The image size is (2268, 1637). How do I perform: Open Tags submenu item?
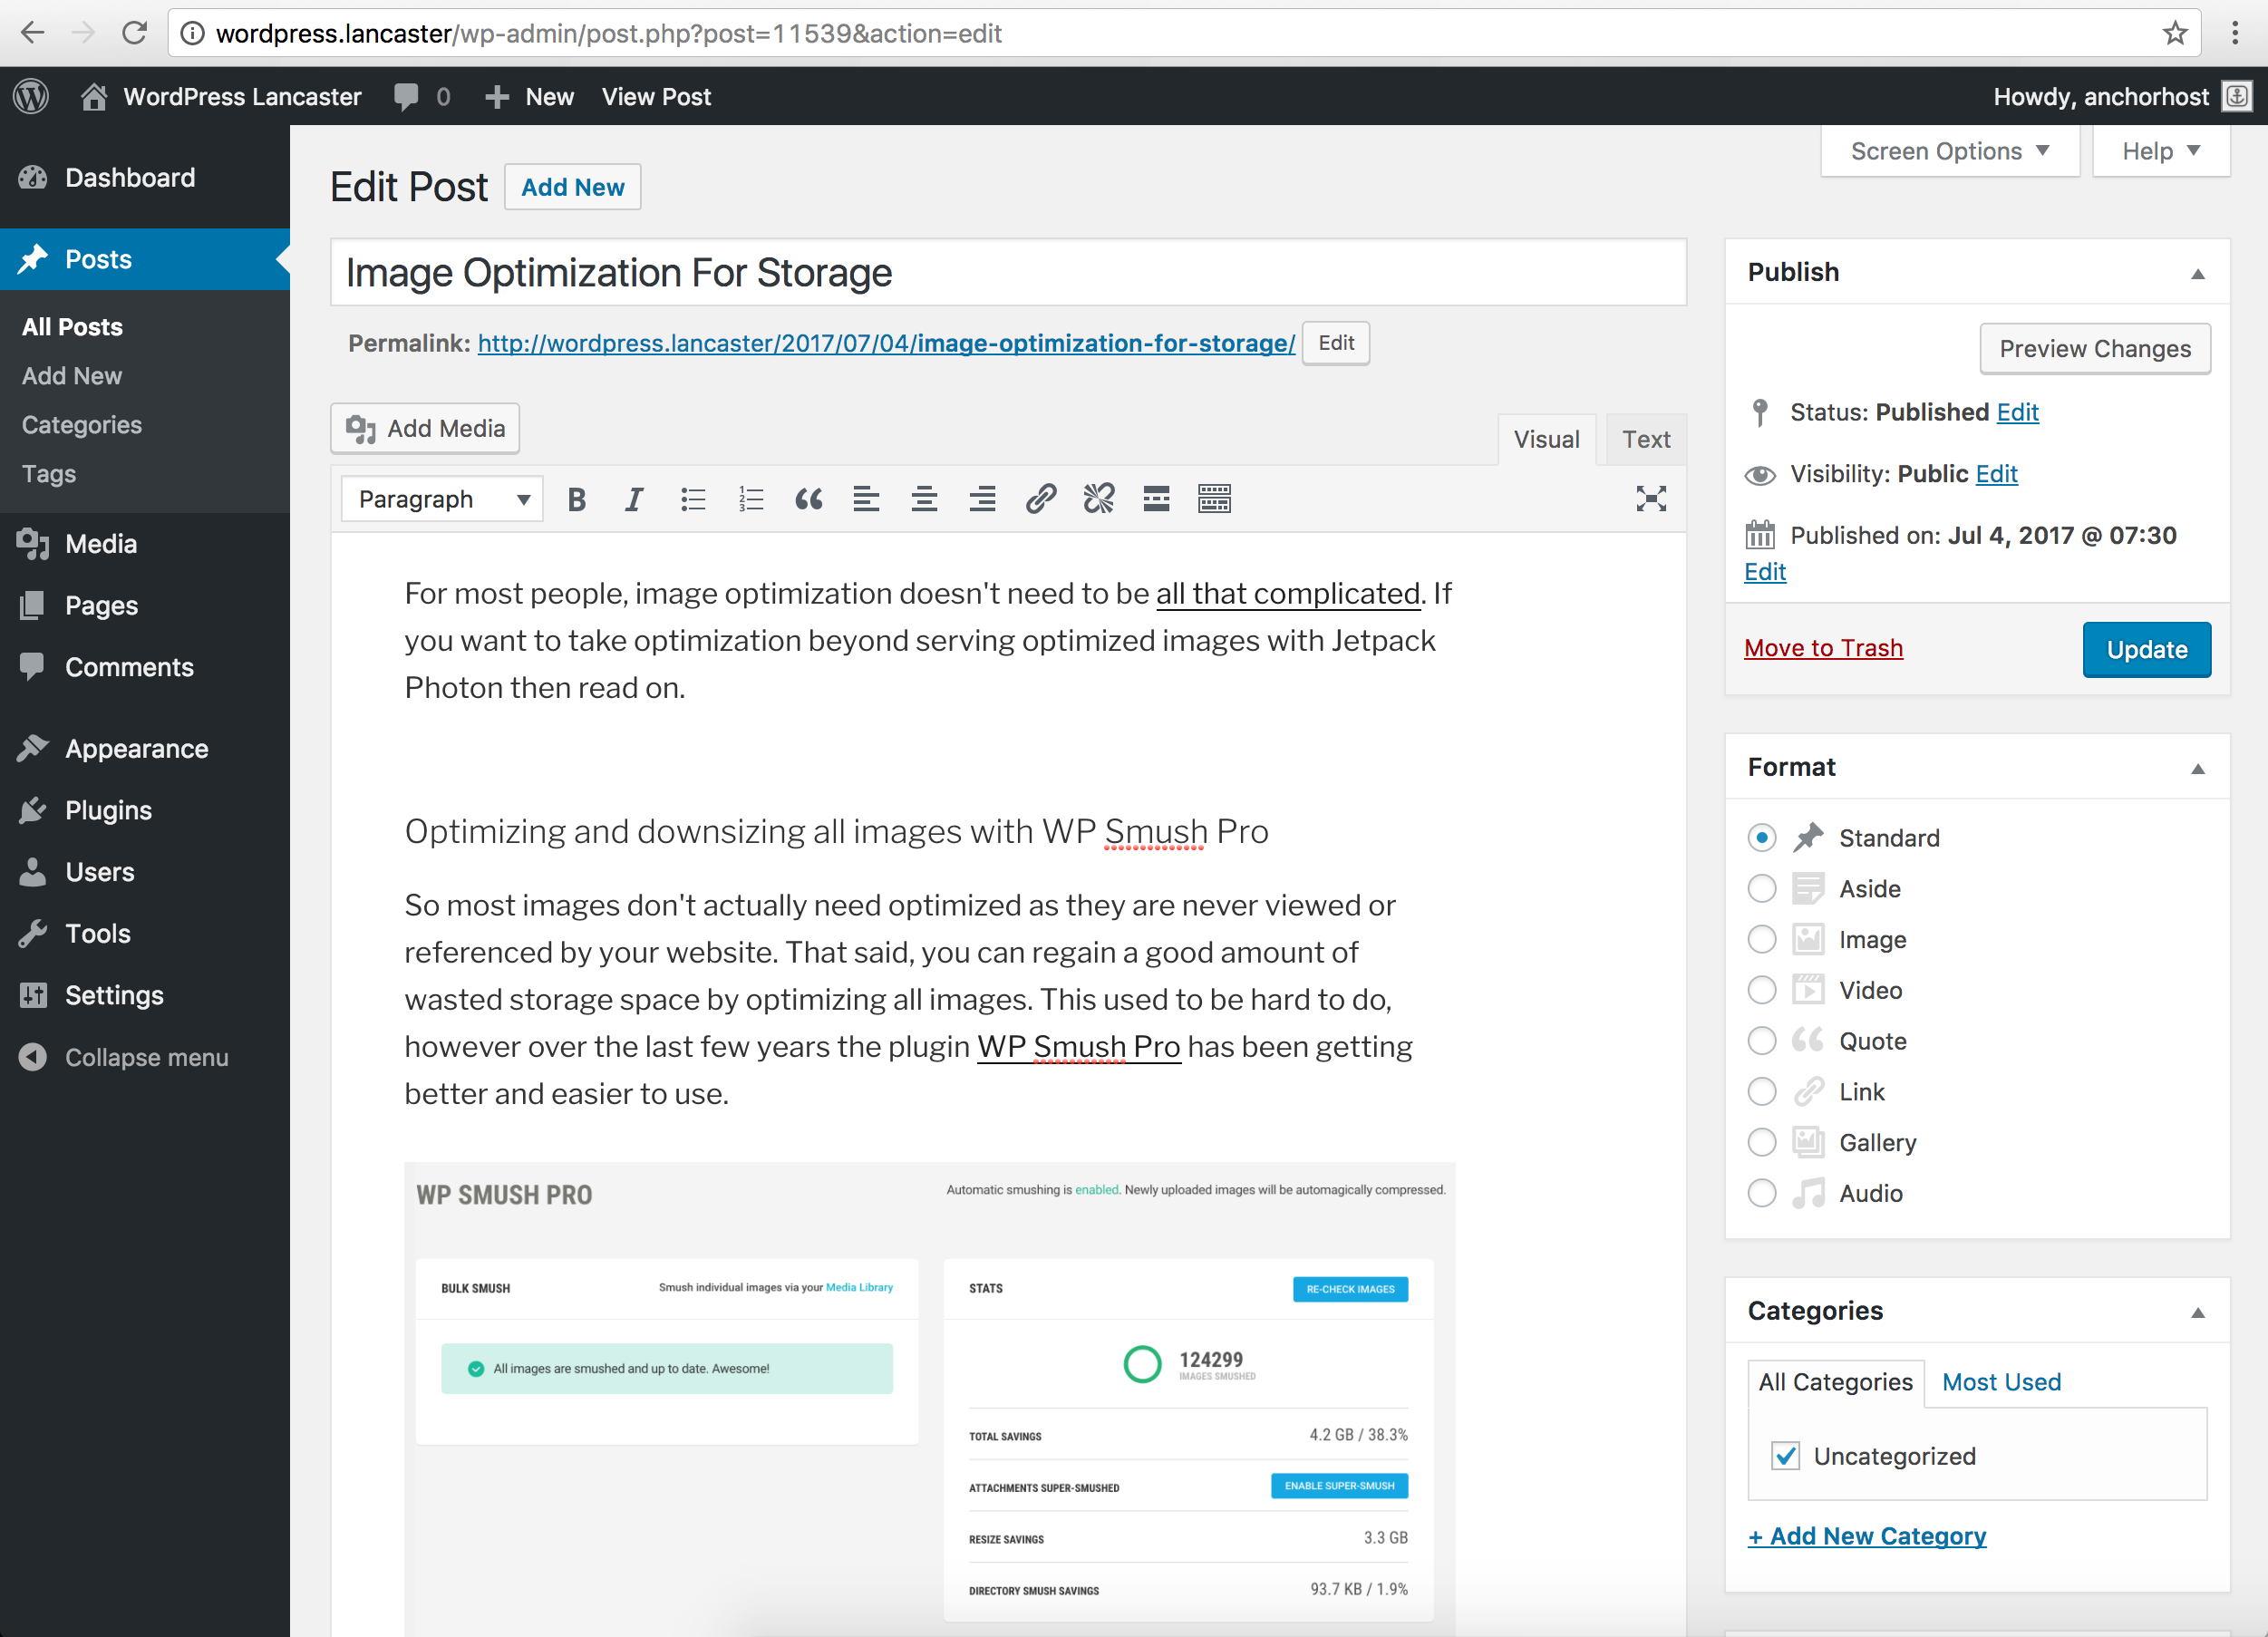point(49,474)
